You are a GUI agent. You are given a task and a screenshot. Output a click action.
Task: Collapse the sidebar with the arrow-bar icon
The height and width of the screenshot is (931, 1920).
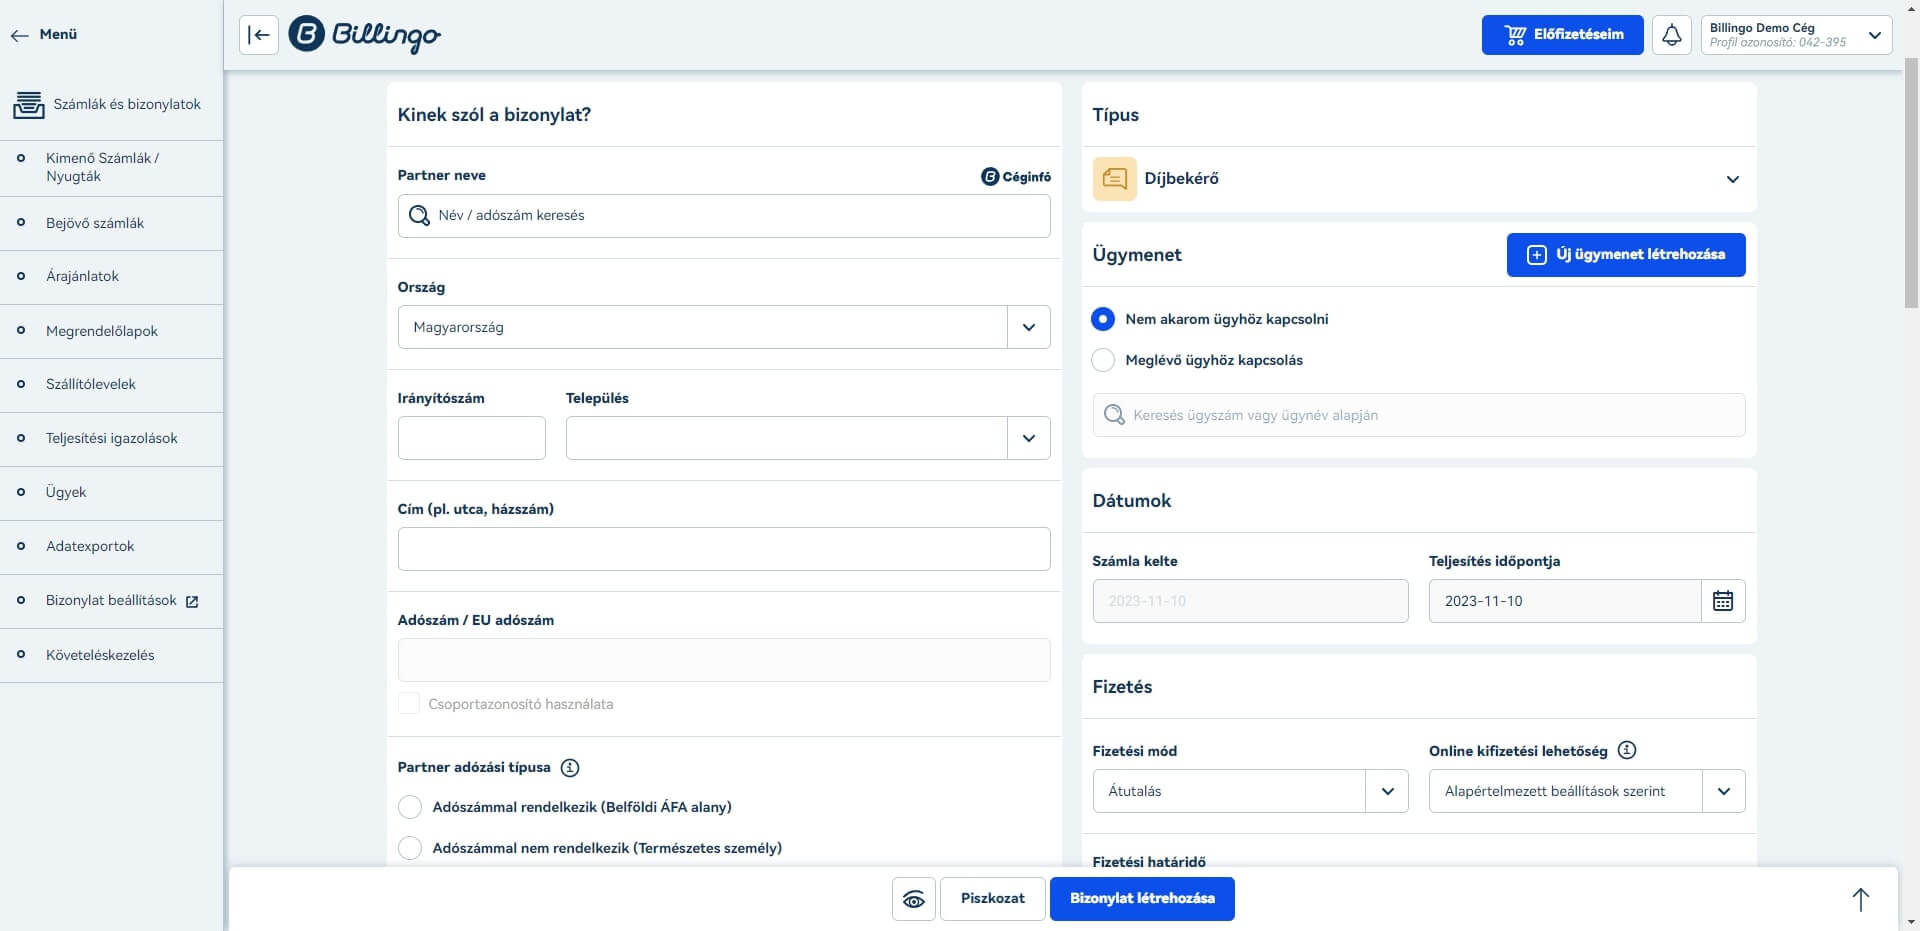pyautogui.click(x=259, y=35)
